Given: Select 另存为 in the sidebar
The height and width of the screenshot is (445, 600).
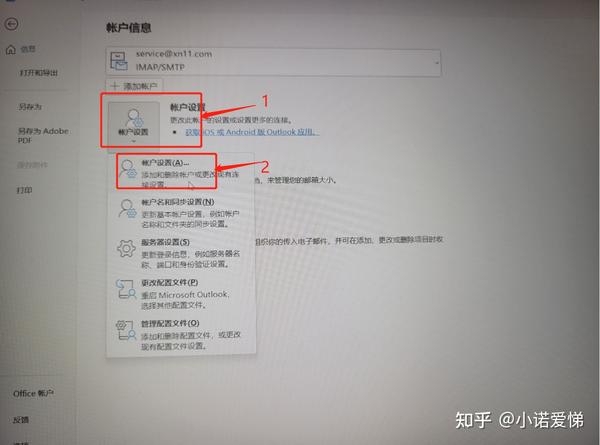Looking at the screenshot, I should tap(29, 107).
